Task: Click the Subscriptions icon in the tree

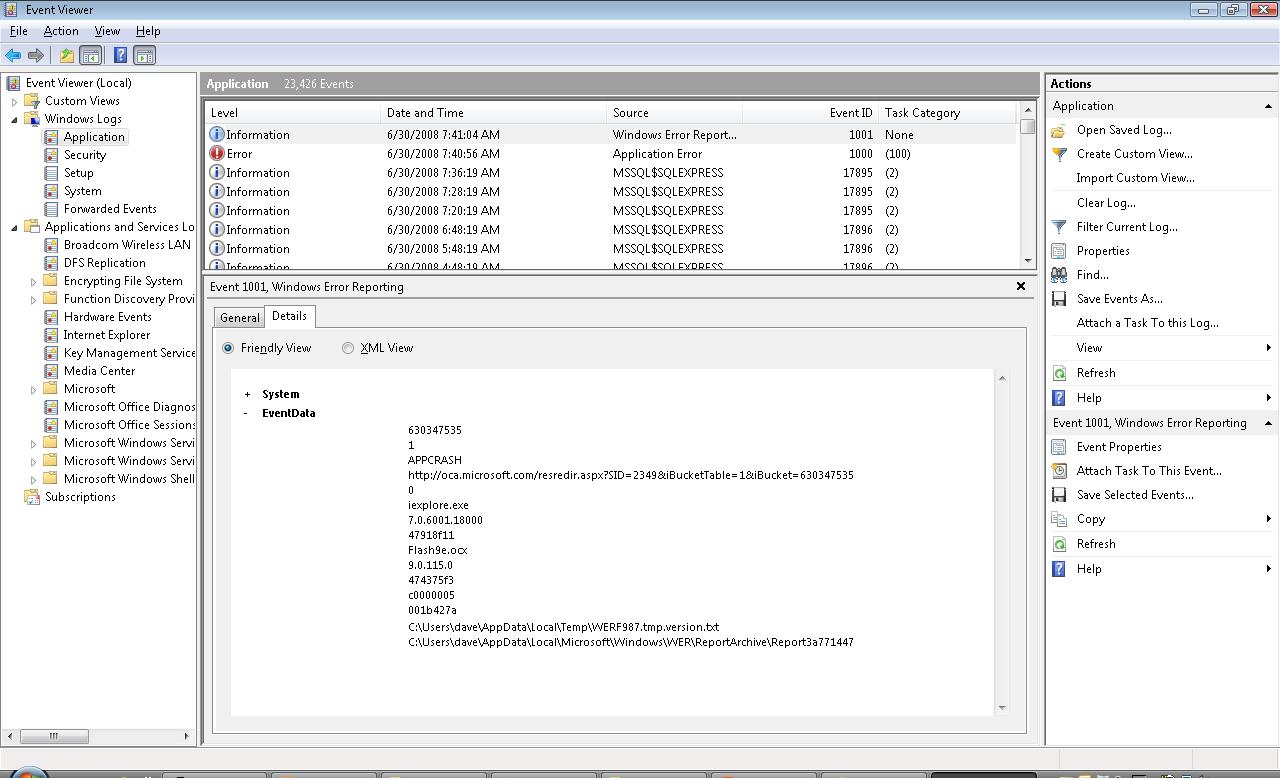Action: [32, 497]
